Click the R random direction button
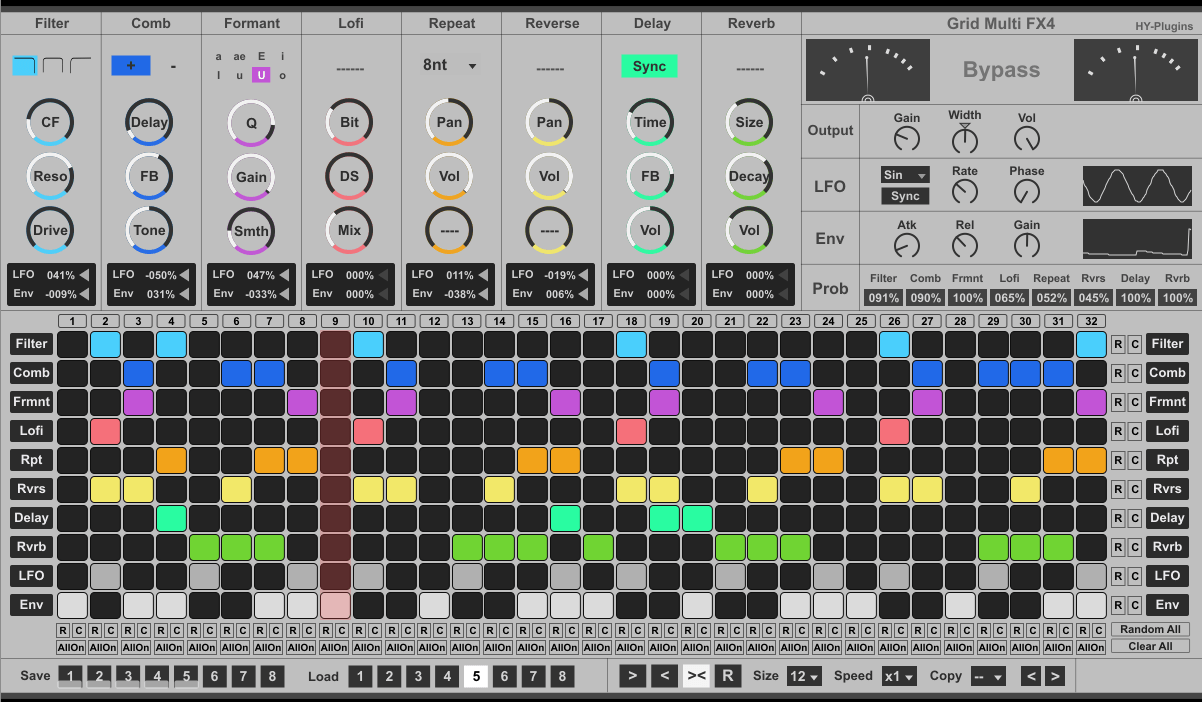This screenshot has height=702, width=1202. (727, 676)
